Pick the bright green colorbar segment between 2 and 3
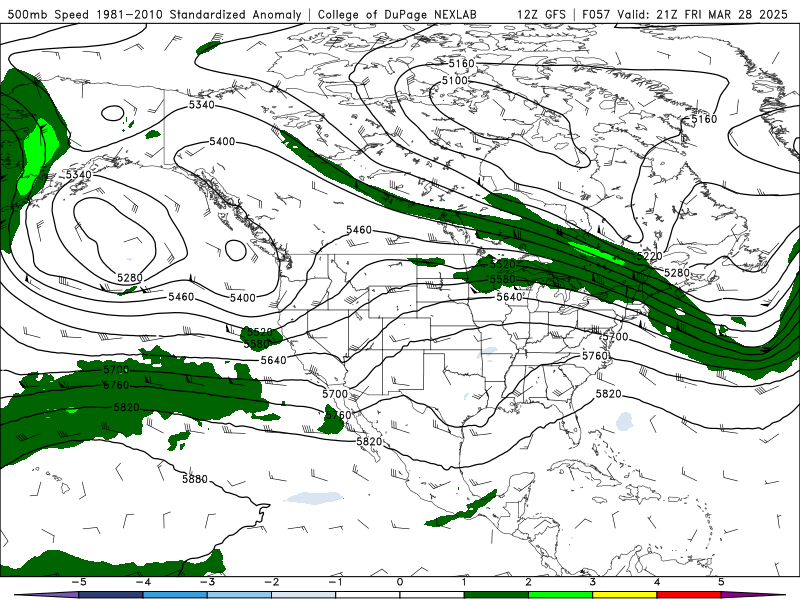Image resolution: width=800 pixels, height=600 pixels. pyautogui.click(x=560, y=595)
